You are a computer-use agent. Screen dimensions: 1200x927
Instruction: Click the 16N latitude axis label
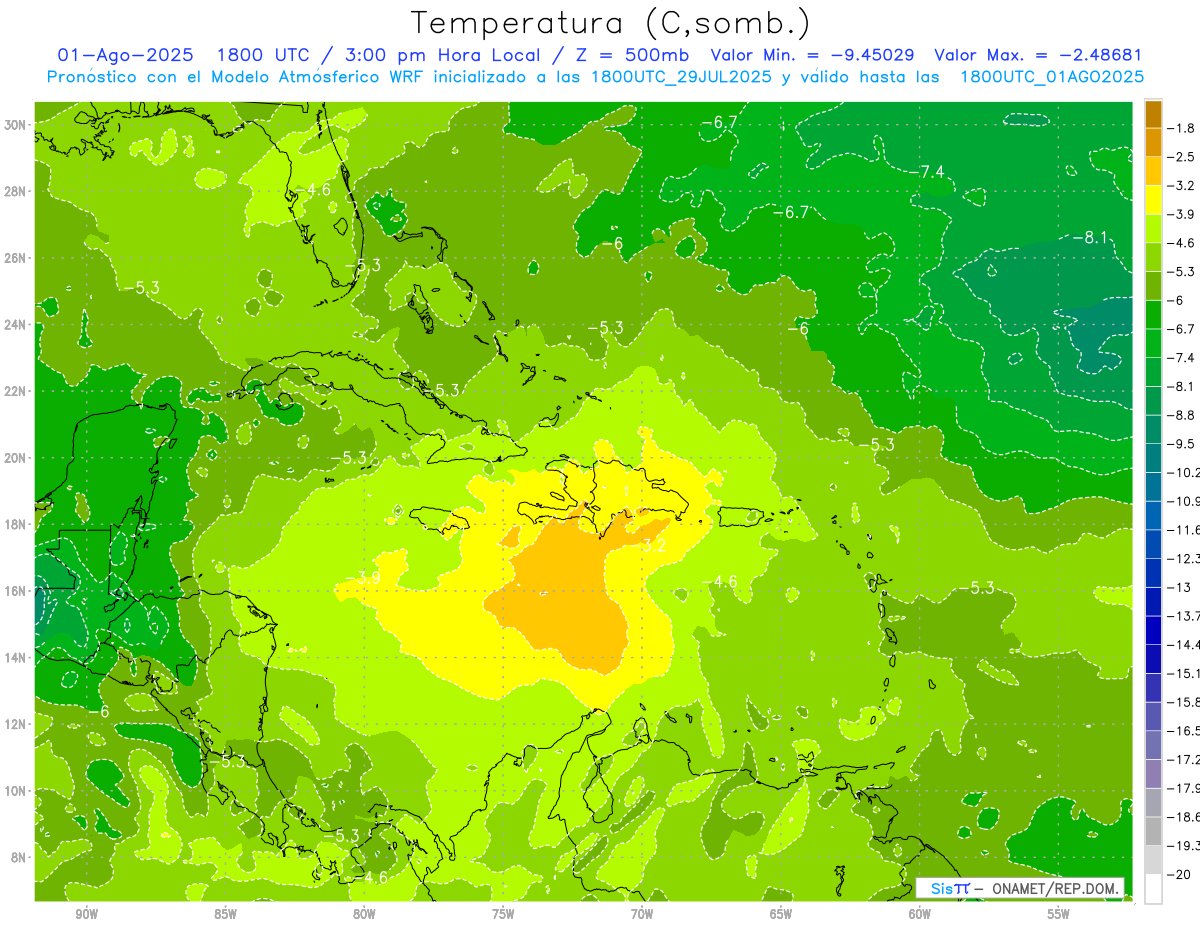pyautogui.click(x=17, y=590)
